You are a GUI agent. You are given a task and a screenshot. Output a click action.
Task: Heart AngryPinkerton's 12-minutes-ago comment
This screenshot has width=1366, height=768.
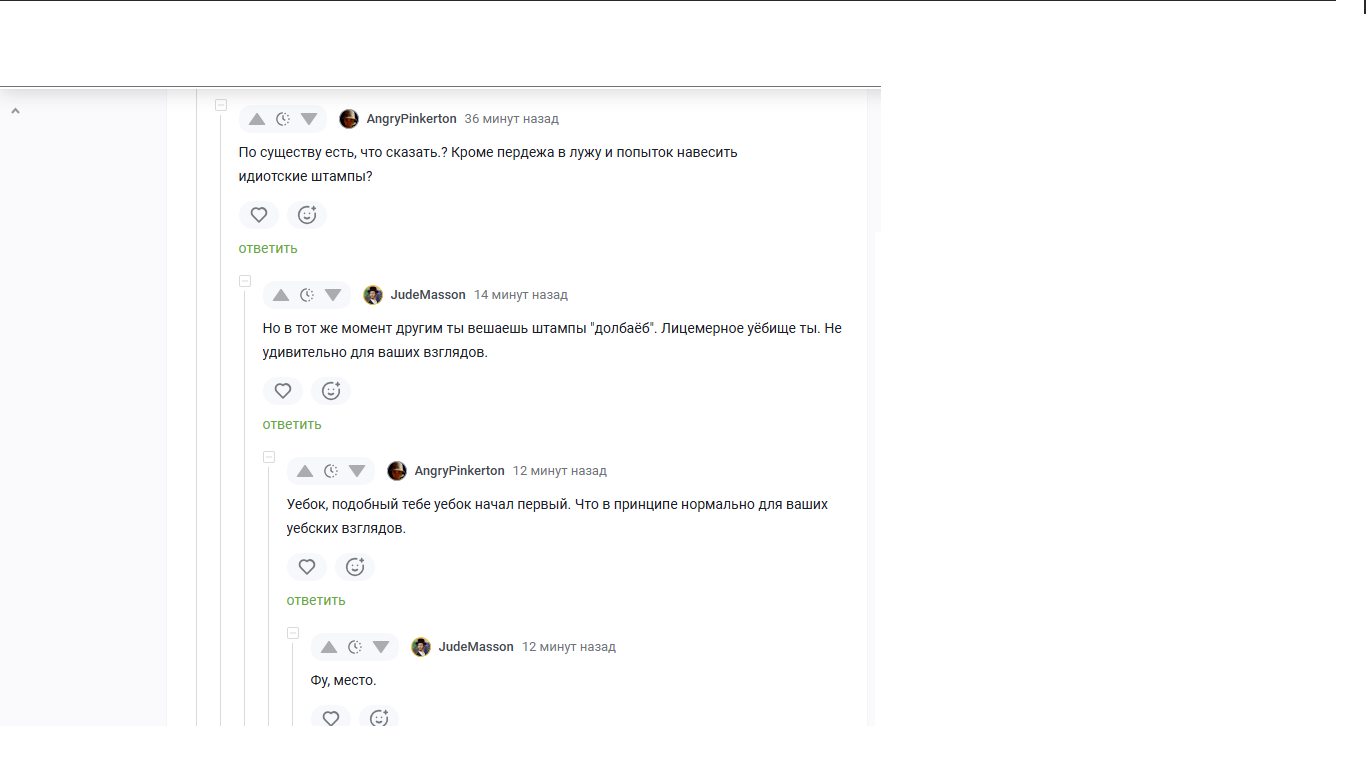point(307,567)
